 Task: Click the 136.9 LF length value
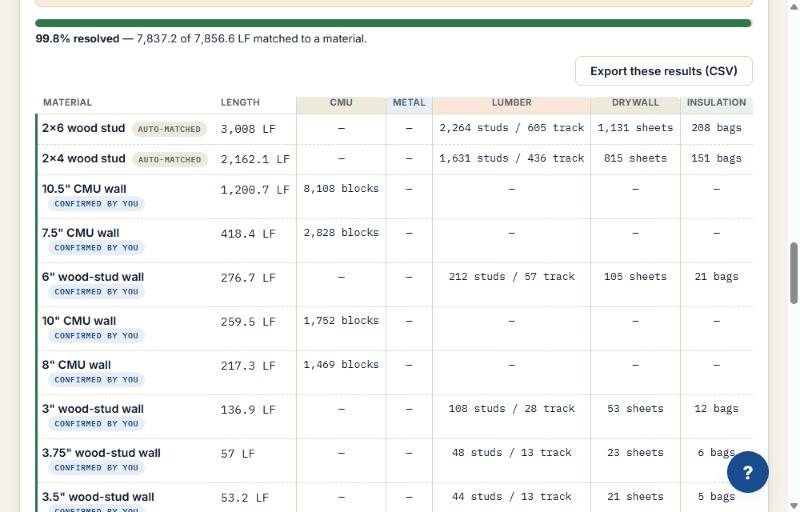248,410
